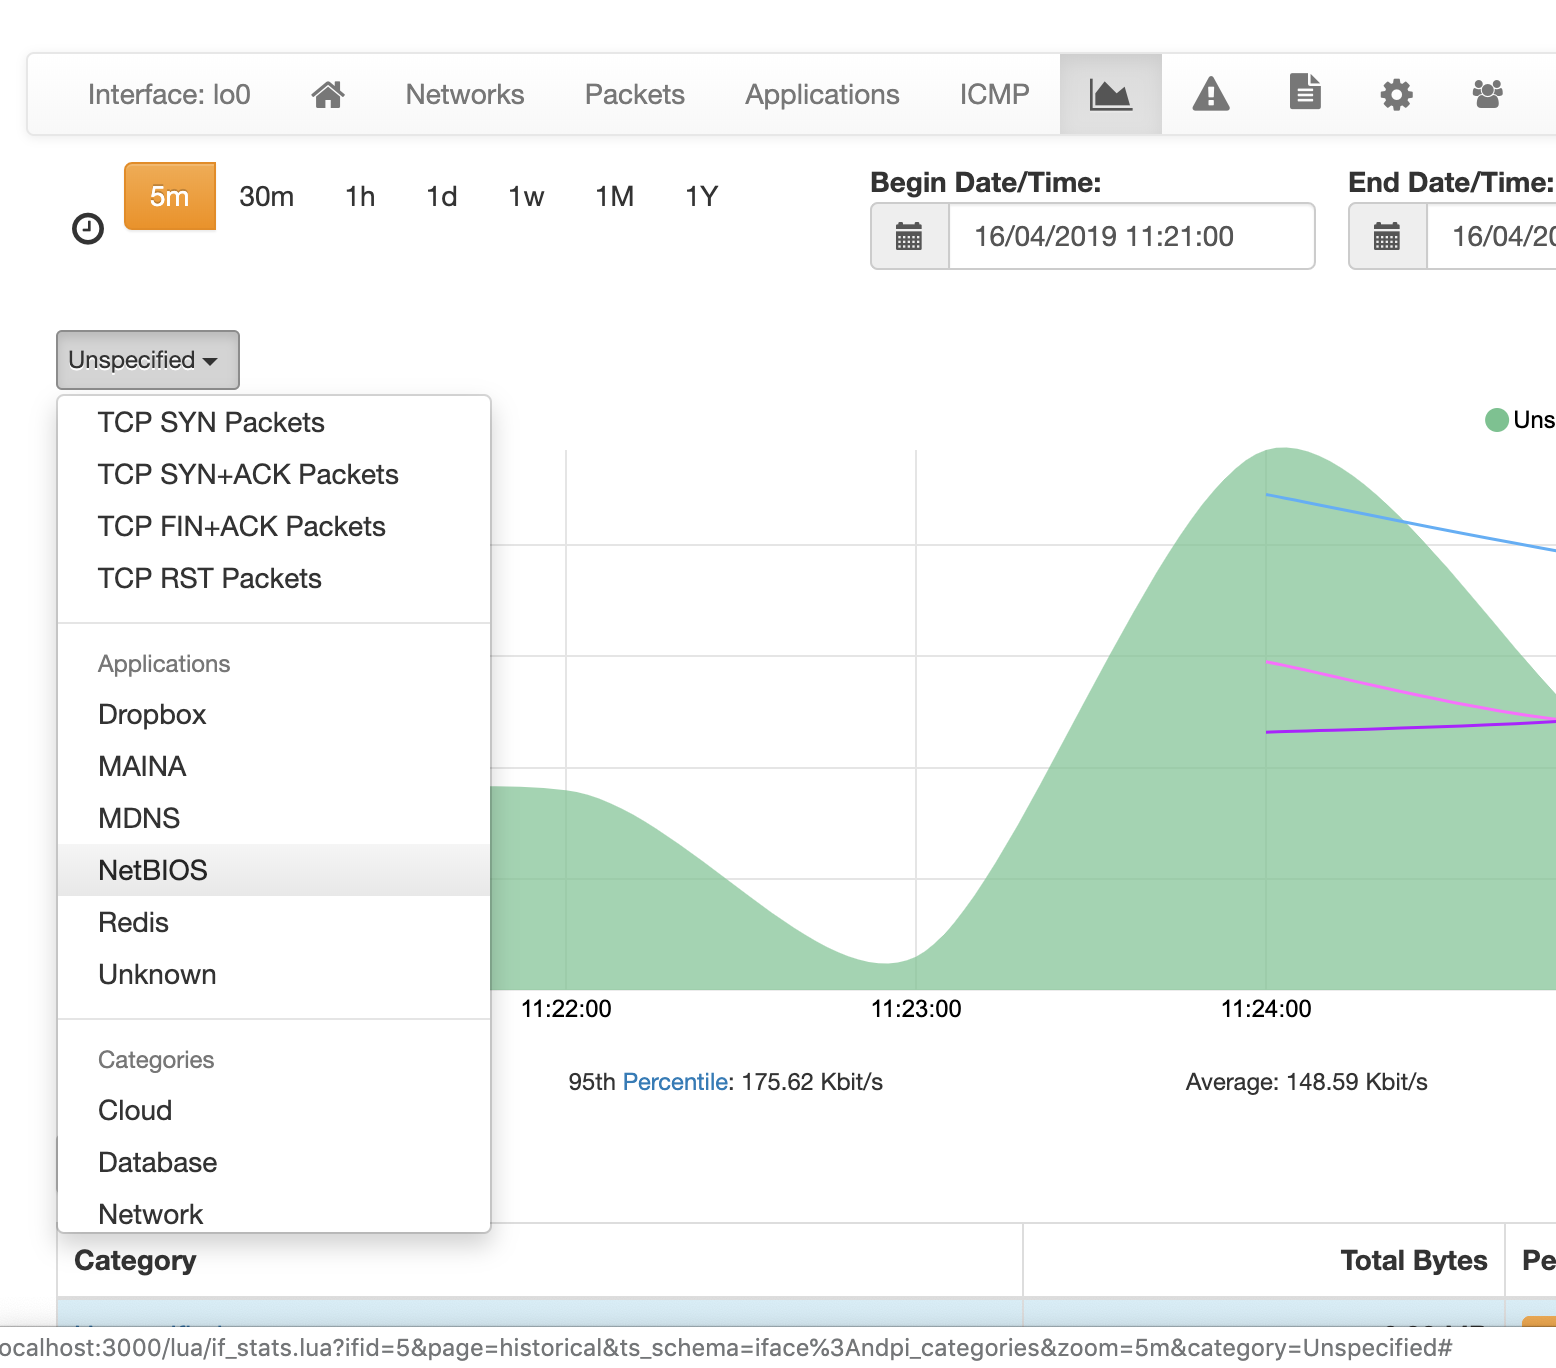Open the historical charts view icon

point(1110,93)
